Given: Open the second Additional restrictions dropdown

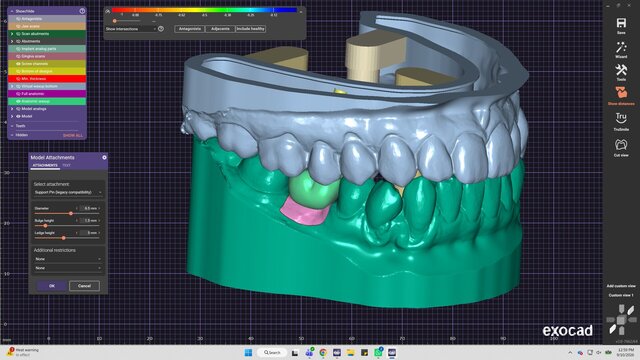Looking at the screenshot, I should 68,268.
